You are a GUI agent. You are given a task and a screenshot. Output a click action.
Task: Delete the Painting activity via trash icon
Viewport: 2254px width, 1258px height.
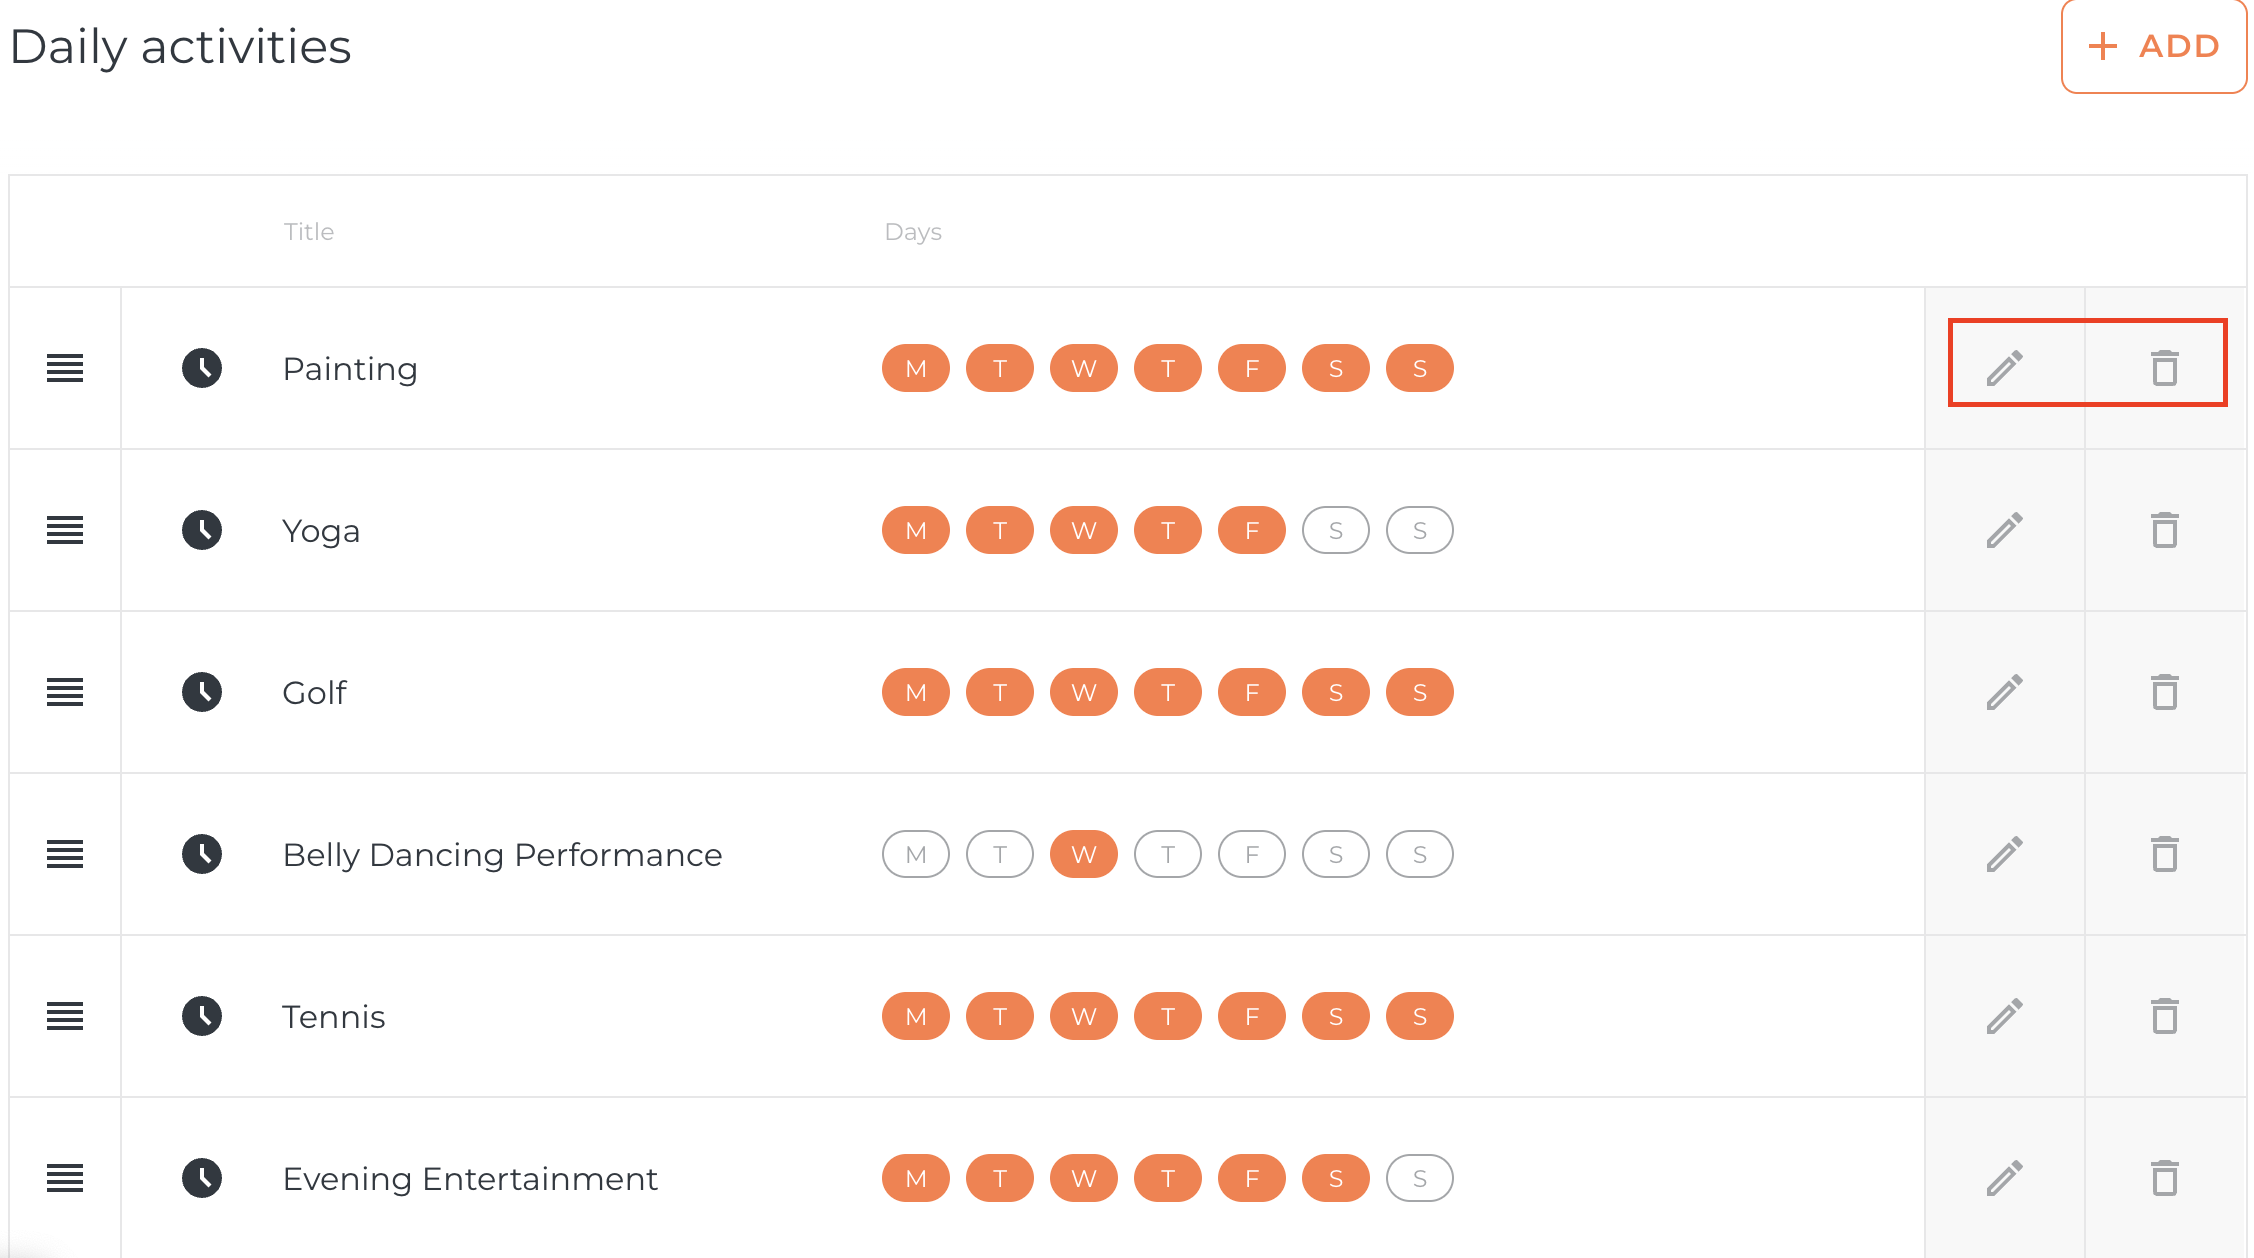2164,368
